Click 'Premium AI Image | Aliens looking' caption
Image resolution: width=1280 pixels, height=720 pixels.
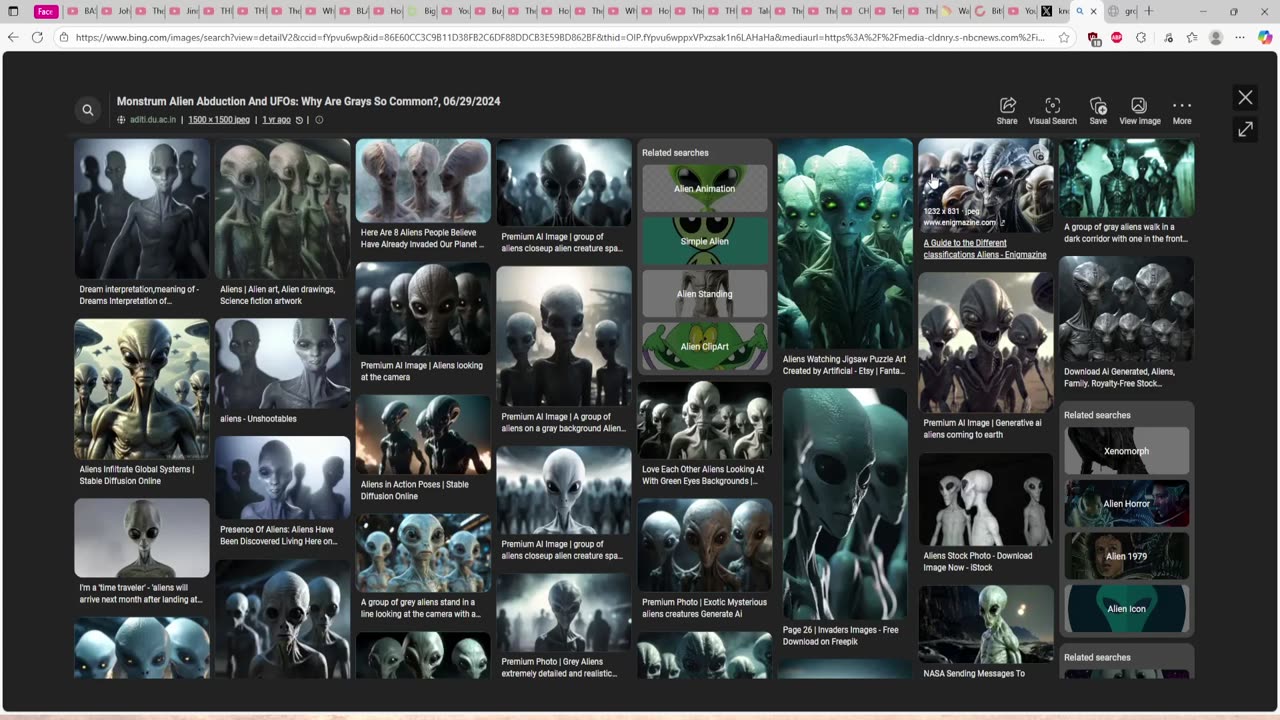click(x=422, y=371)
